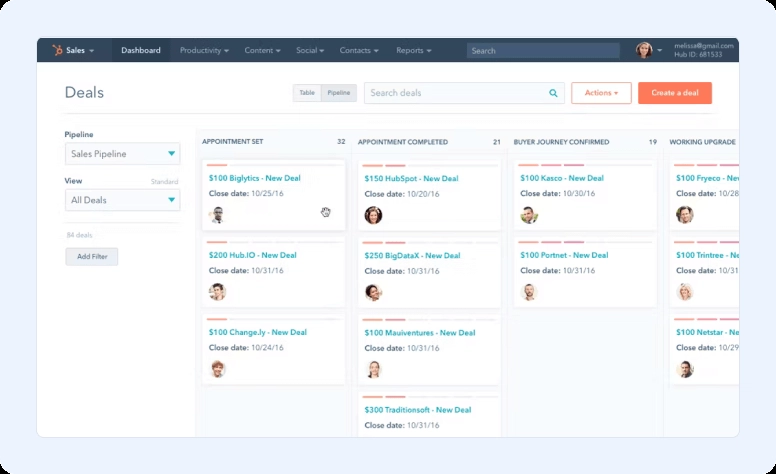The height and width of the screenshot is (474, 776).
Task: Click owner avatar on Biglytics deal card
Action: [217, 215]
